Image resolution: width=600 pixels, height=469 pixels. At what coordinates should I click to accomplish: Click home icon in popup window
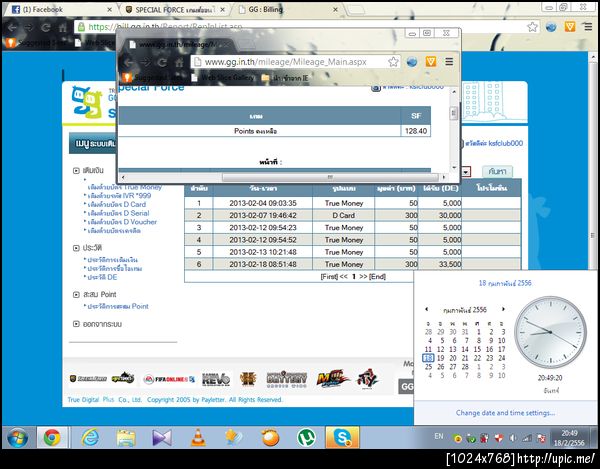point(179,62)
